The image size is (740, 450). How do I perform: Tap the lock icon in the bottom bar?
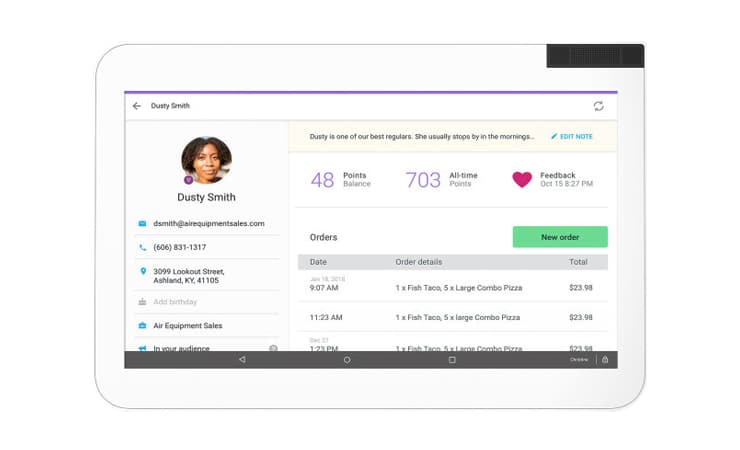(x=604, y=360)
